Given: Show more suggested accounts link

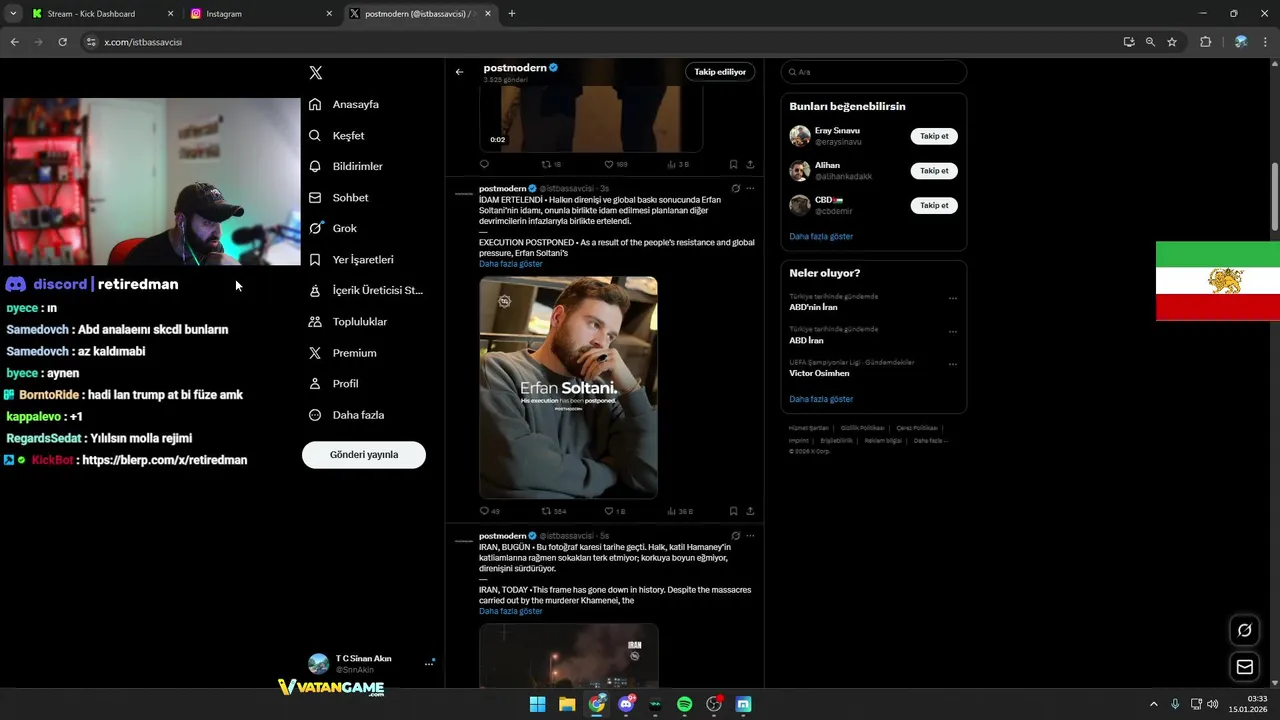Looking at the screenshot, I should 821,237.
